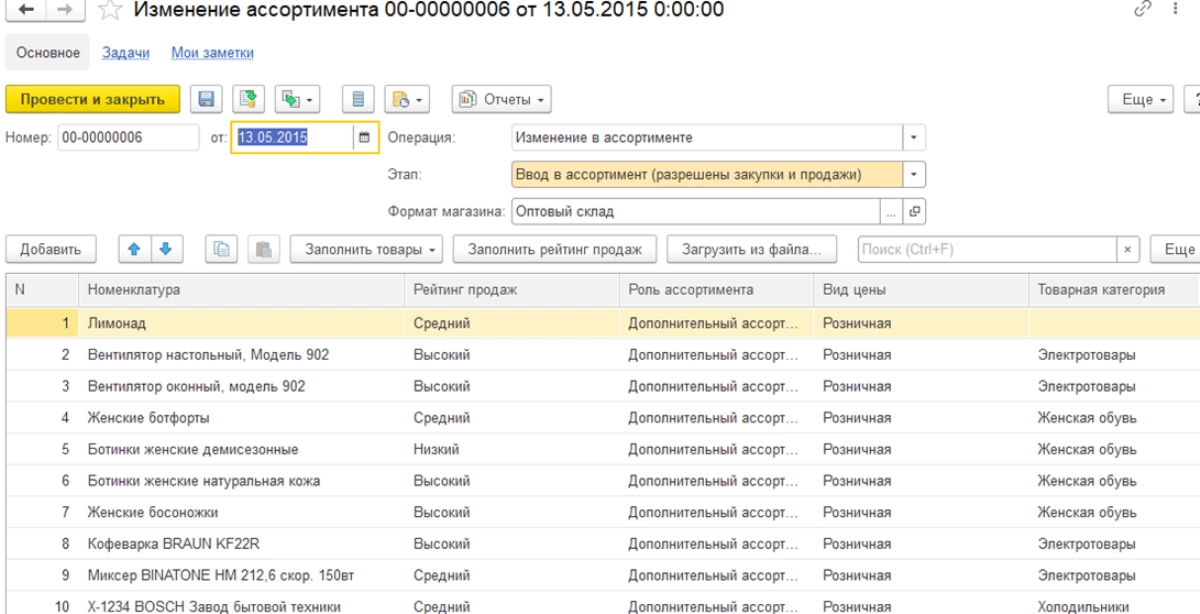
Task: Select the Лимонад row
Action: (603, 323)
